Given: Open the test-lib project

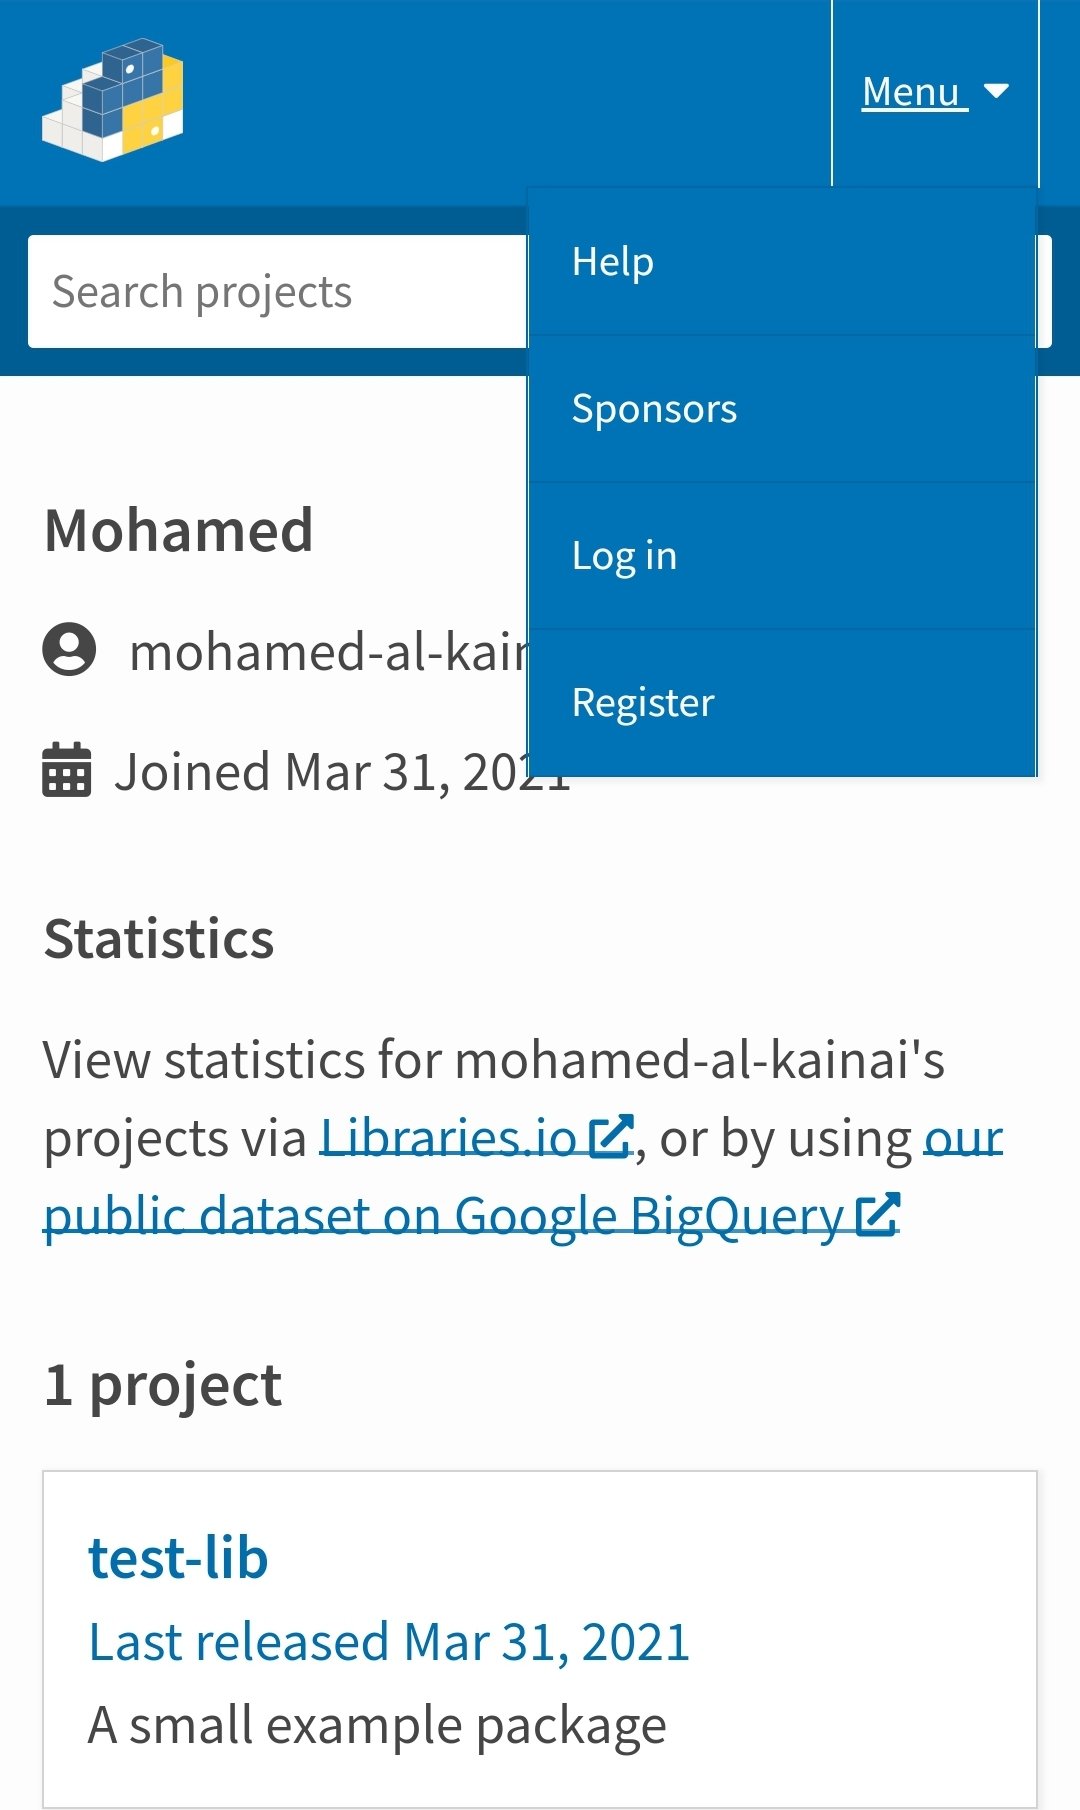Looking at the screenshot, I should [x=179, y=1558].
